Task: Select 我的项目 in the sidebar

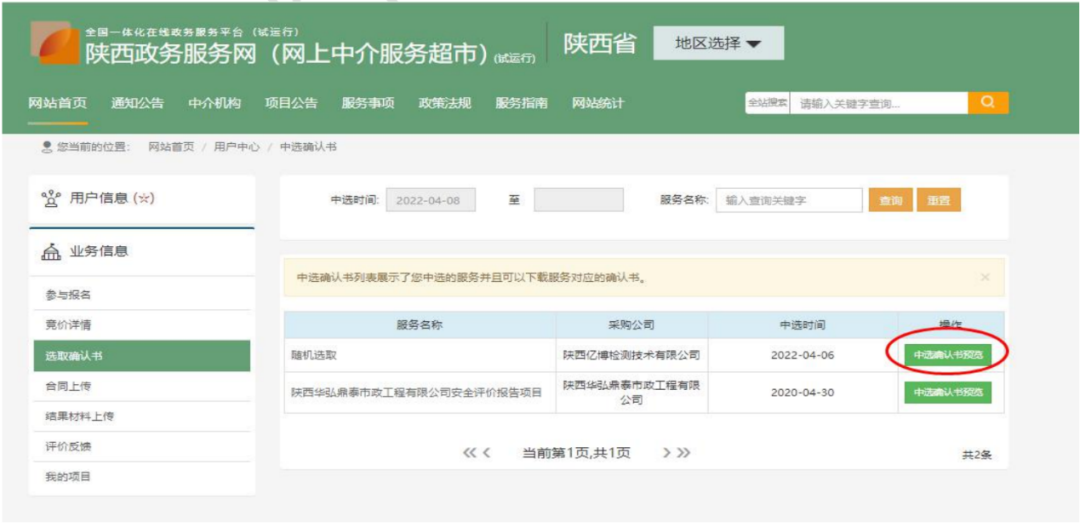Action: [142, 477]
